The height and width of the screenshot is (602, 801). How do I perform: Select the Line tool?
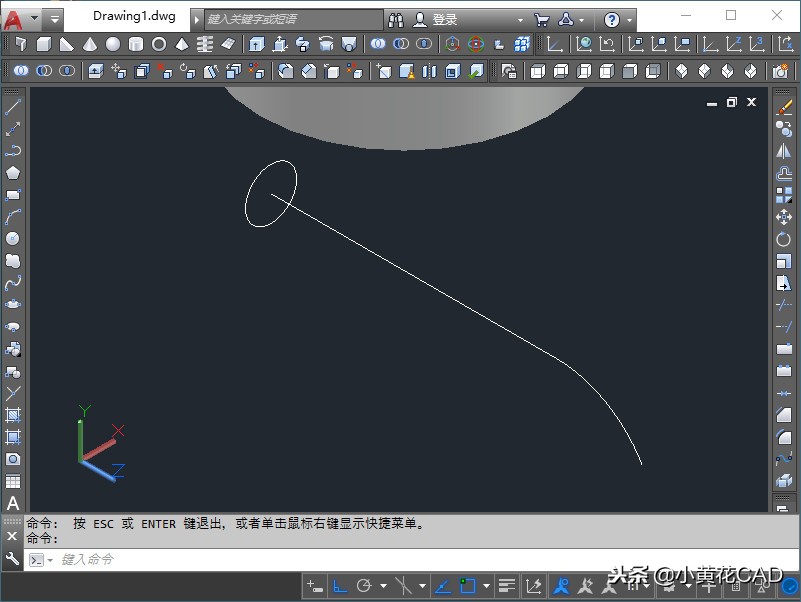(x=12, y=104)
